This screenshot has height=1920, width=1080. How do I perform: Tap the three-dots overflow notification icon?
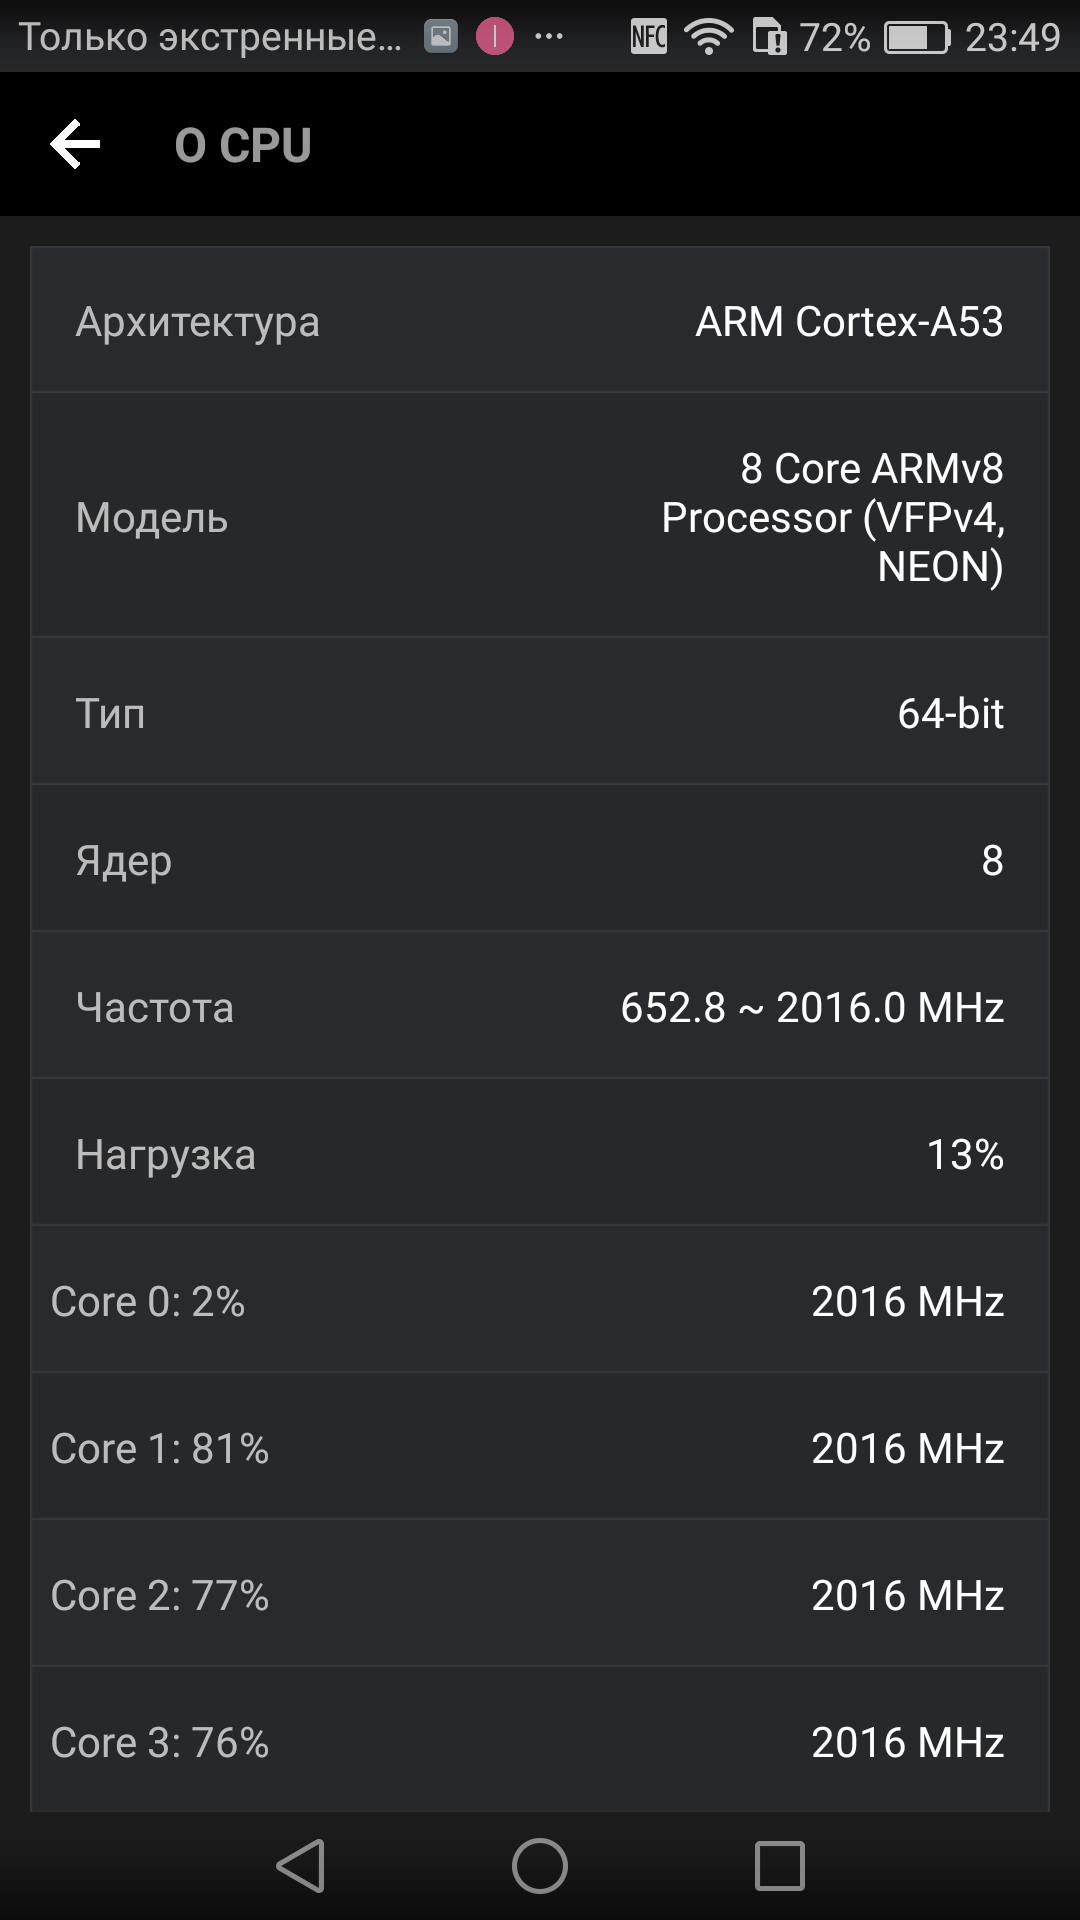coord(549,38)
